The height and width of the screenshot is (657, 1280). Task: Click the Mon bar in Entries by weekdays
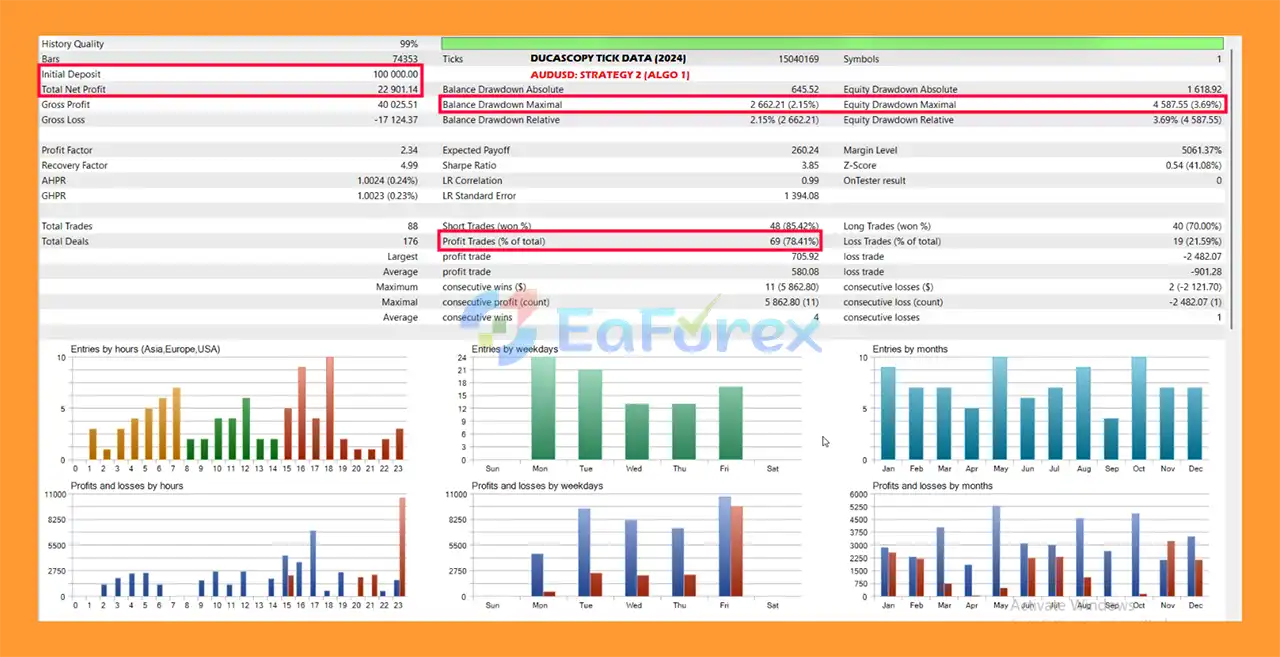tap(543, 409)
